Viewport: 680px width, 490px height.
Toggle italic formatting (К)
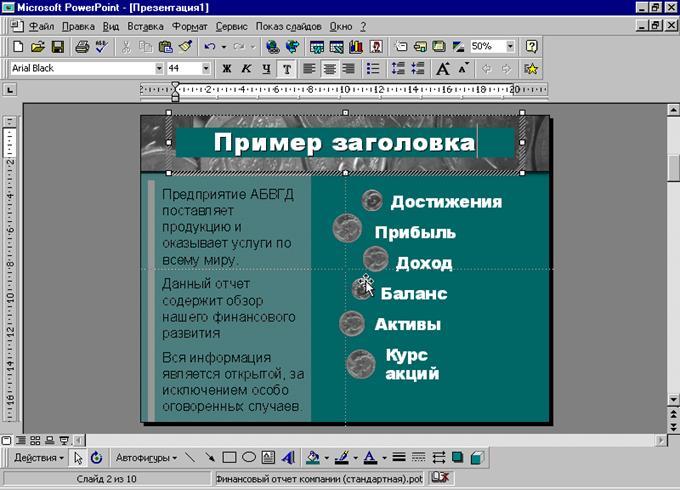246,69
